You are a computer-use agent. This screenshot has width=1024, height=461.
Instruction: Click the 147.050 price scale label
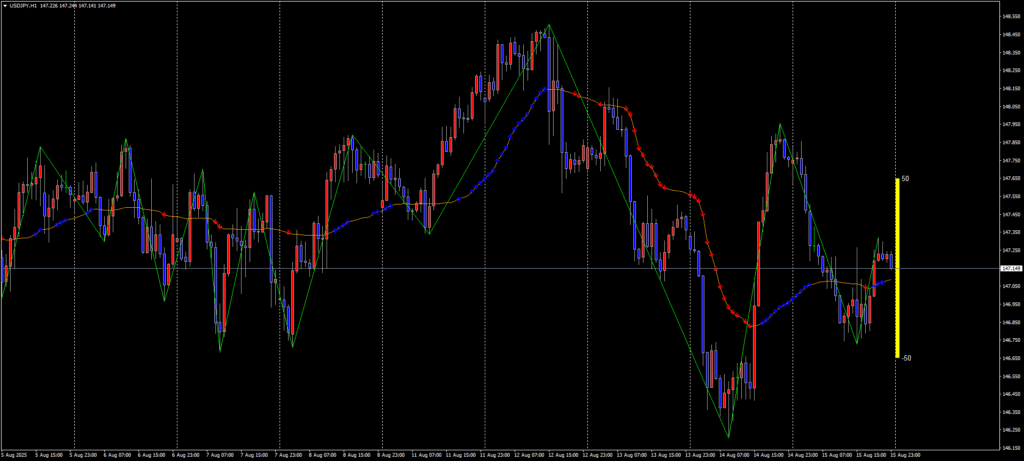click(x=1010, y=286)
